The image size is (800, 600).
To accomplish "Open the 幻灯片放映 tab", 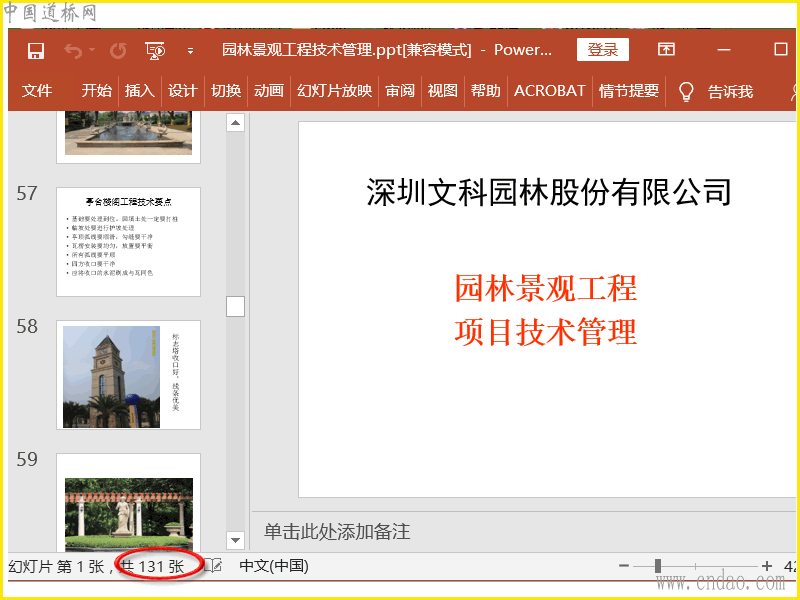I will pyautogui.click(x=335, y=91).
